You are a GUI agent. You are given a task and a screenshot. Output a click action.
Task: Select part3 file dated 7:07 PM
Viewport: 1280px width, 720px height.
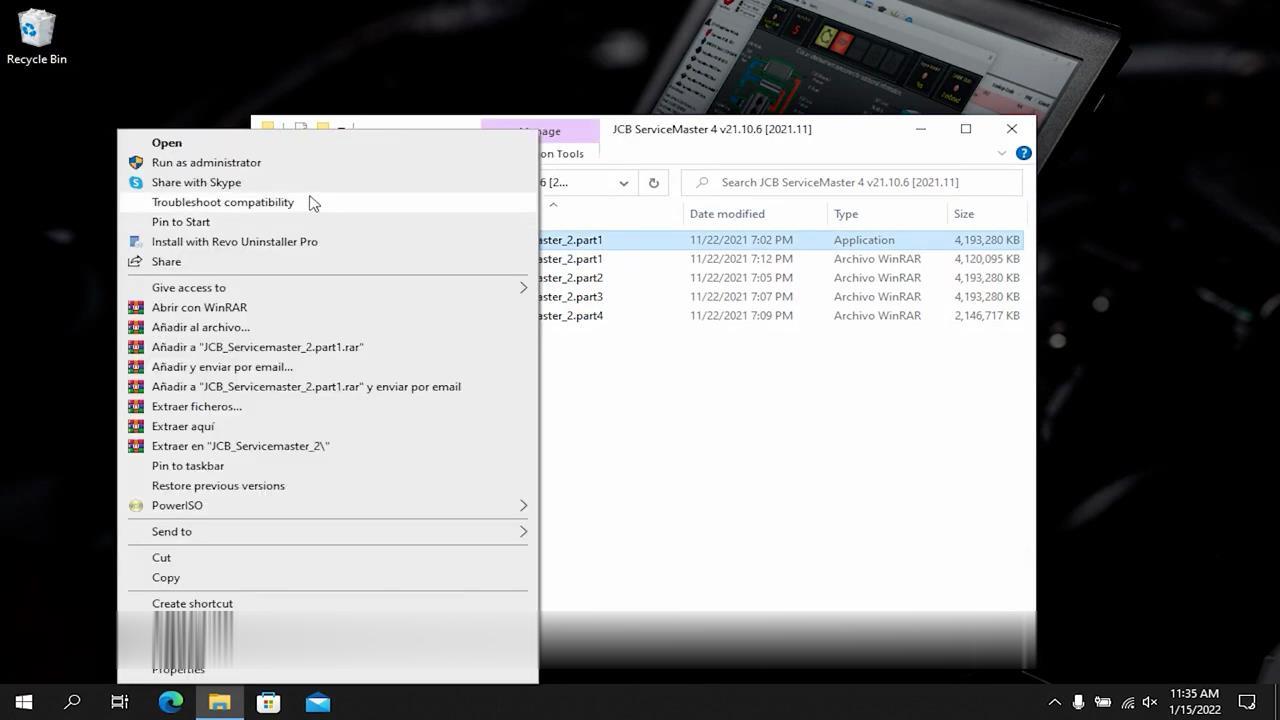pyautogui.click(x=780, y=297)
